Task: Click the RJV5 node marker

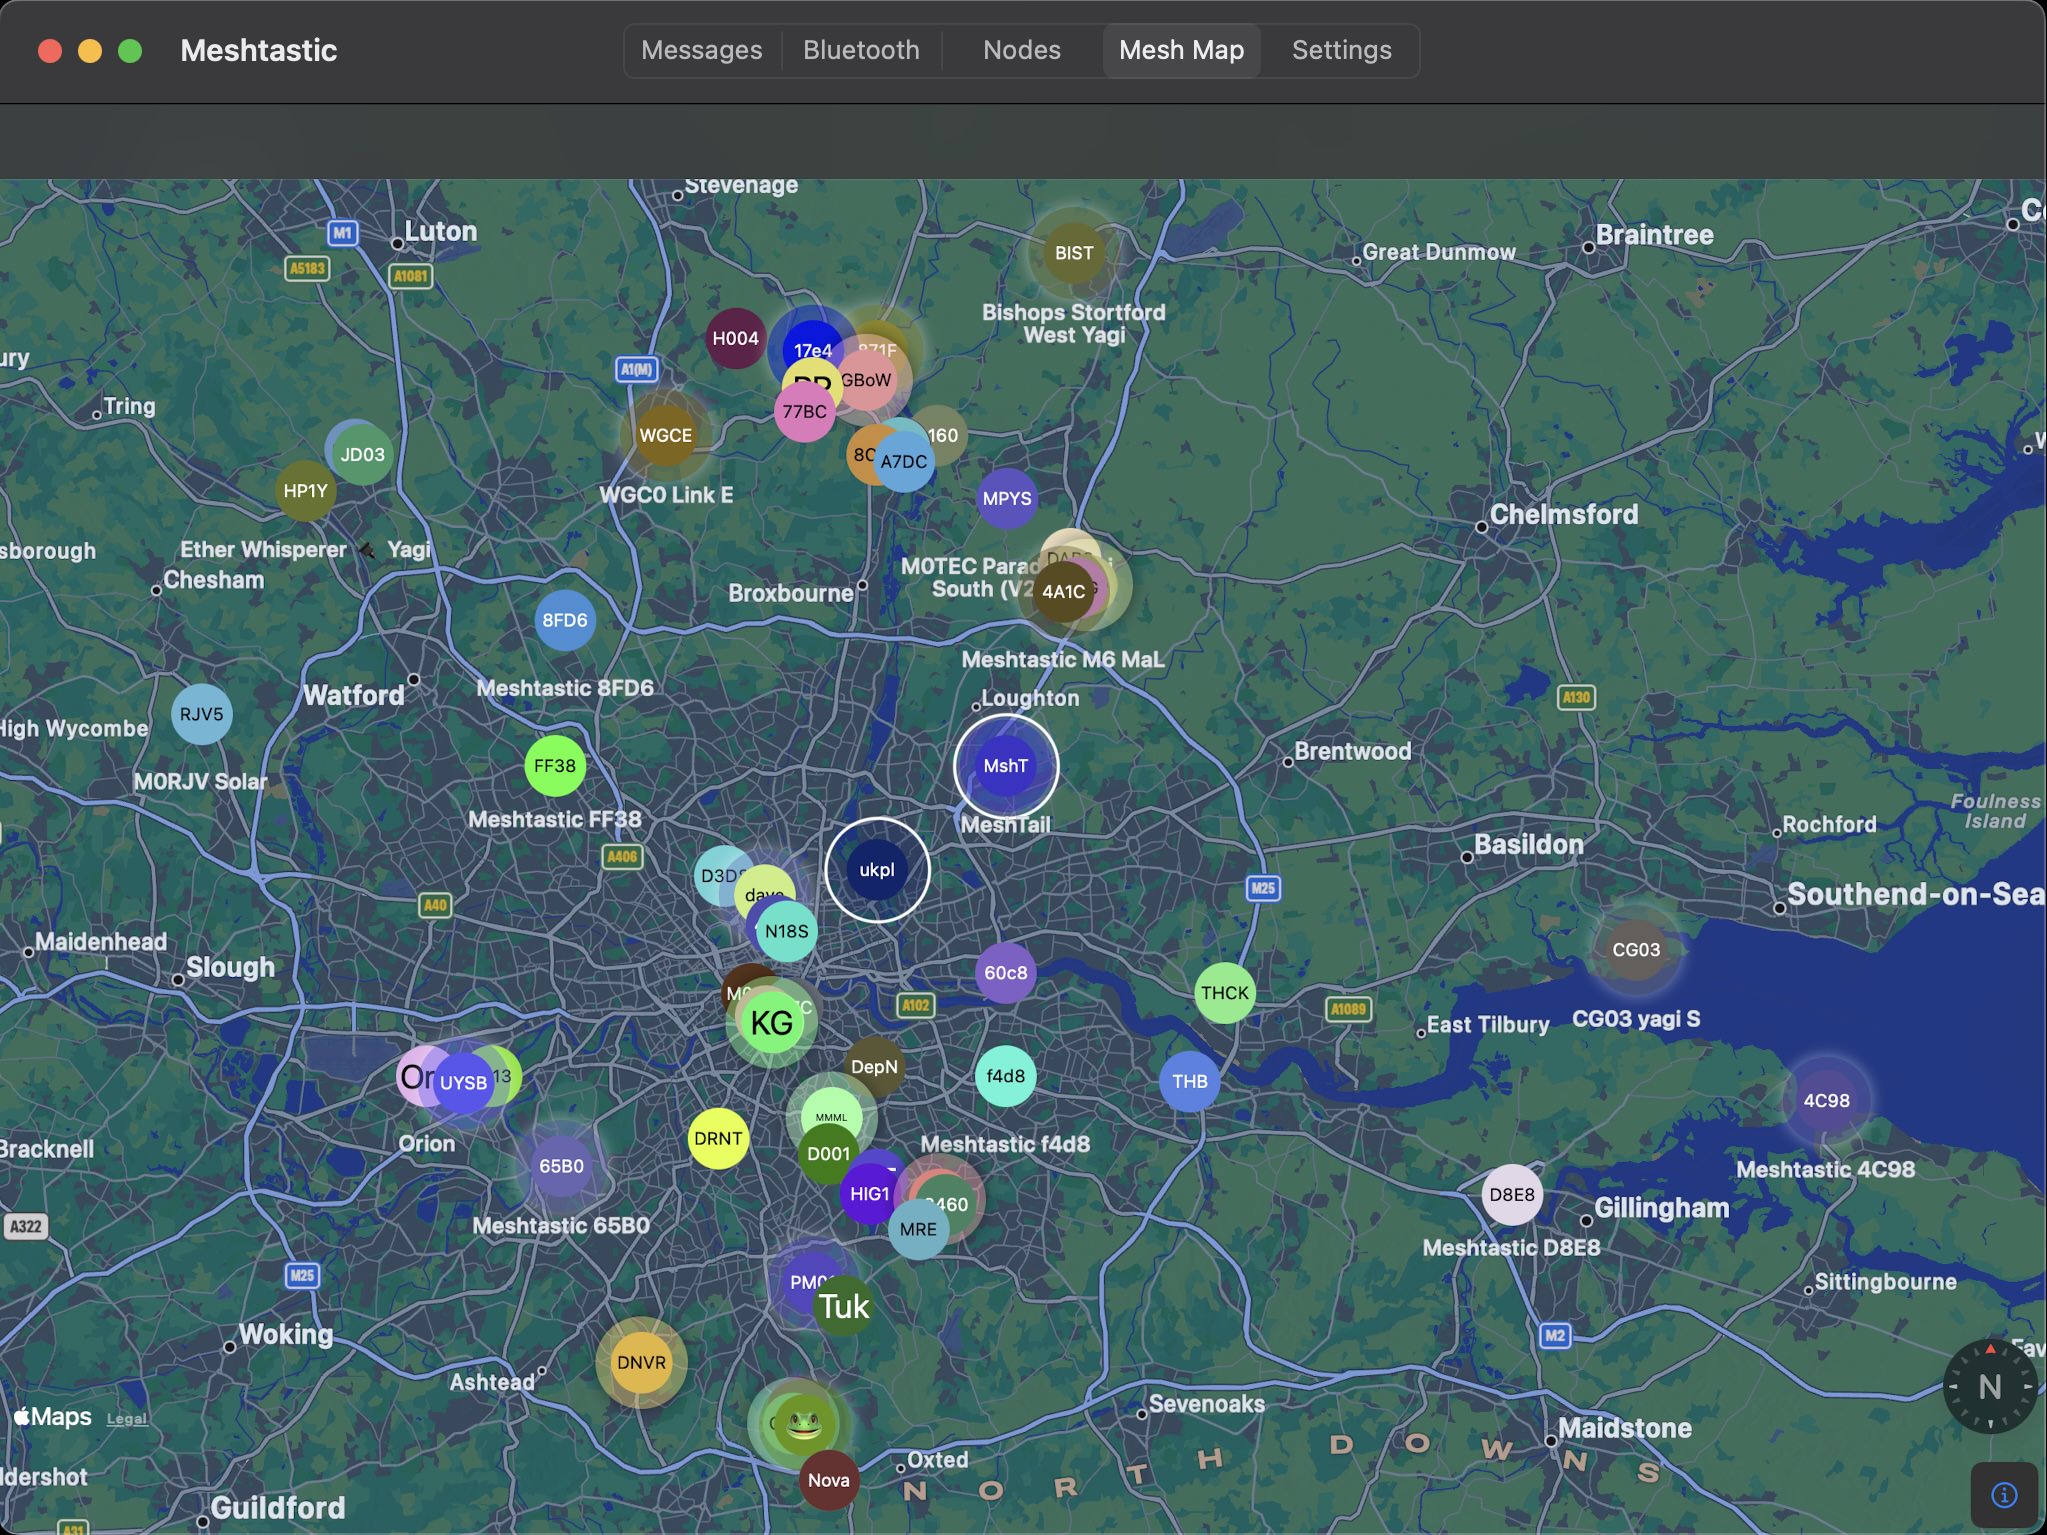Action: pos(201,714)
